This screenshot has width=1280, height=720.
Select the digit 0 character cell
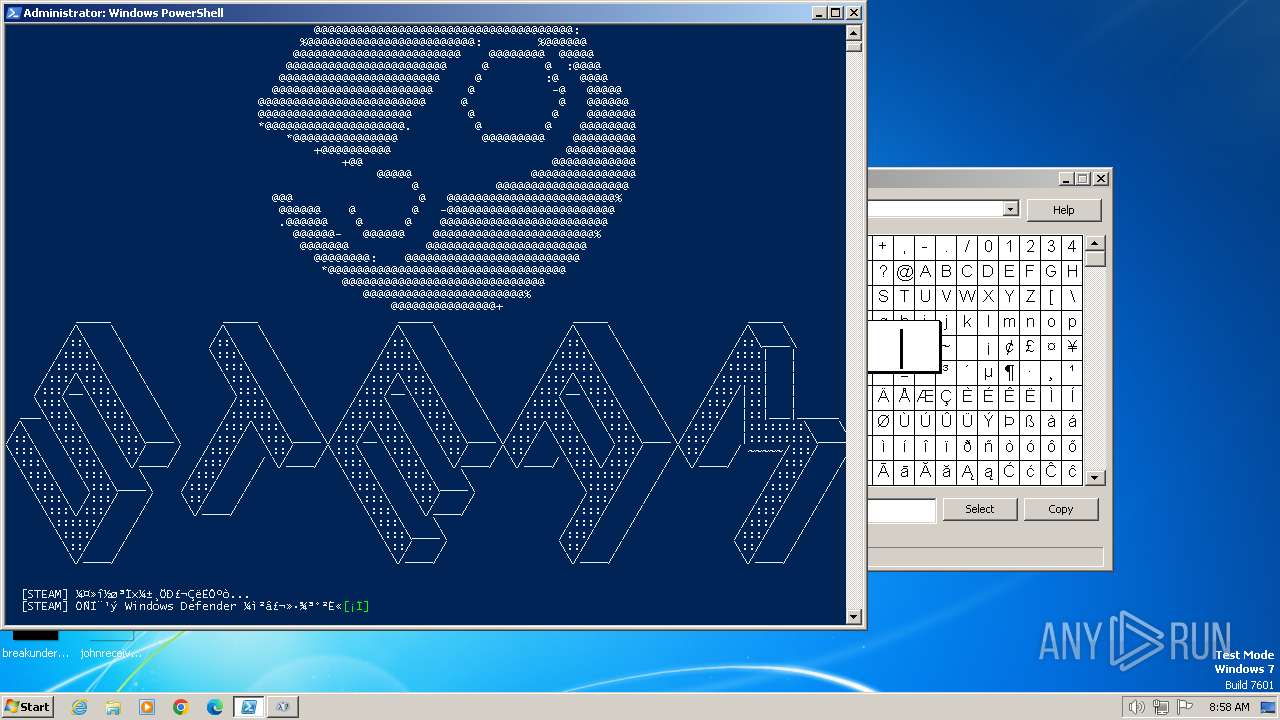[x=988, y=247]
